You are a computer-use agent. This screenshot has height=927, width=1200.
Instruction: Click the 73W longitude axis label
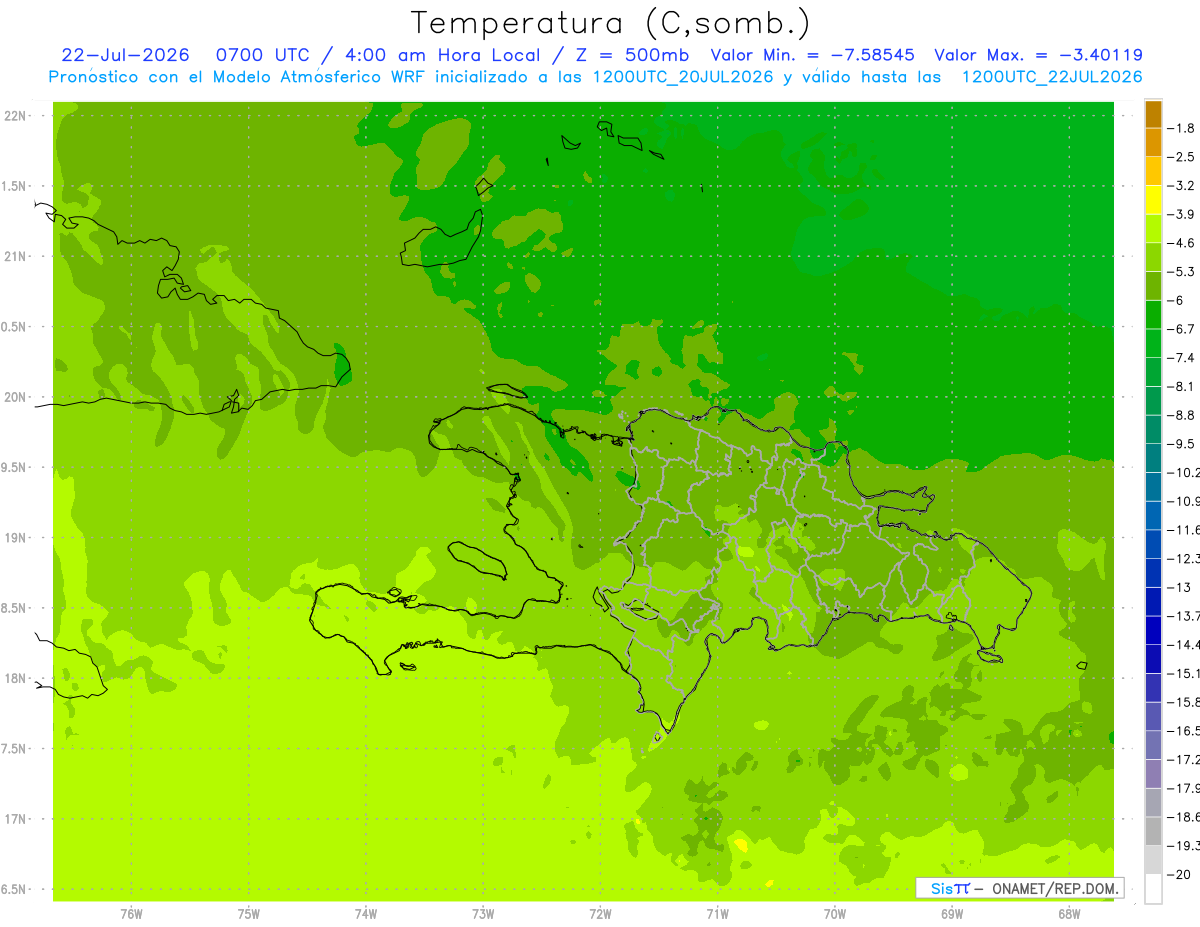(483, 913)
